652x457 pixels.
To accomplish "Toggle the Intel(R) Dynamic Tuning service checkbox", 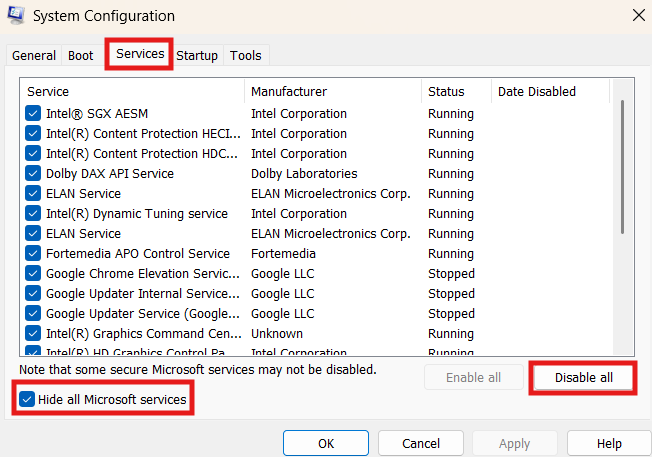I will [x=33, y=213].
